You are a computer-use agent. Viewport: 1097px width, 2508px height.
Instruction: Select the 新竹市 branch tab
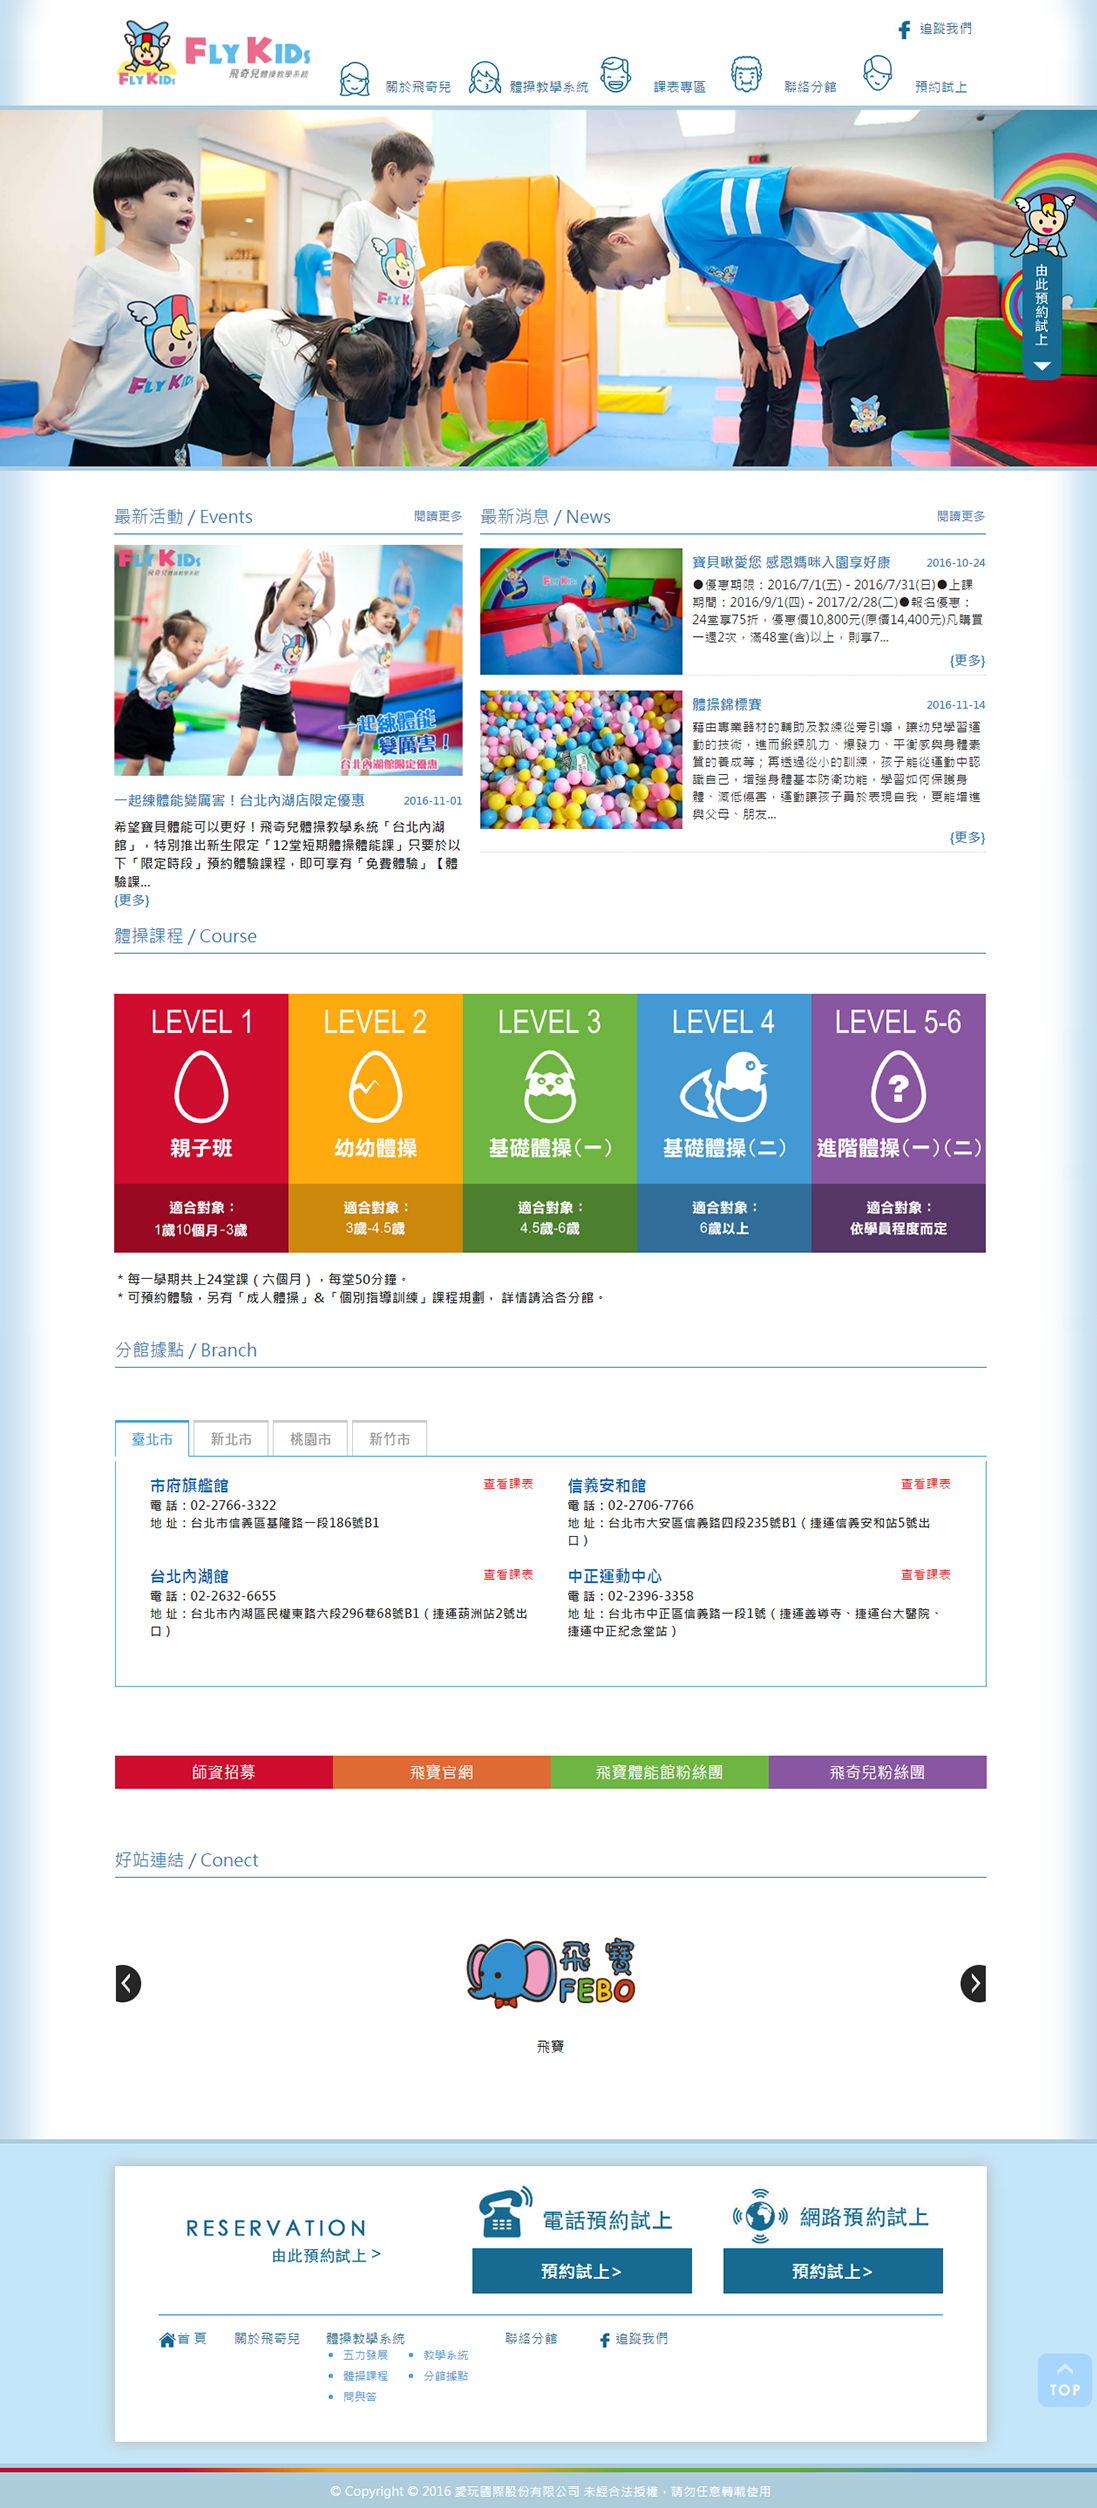click(x=389, y=1439)
